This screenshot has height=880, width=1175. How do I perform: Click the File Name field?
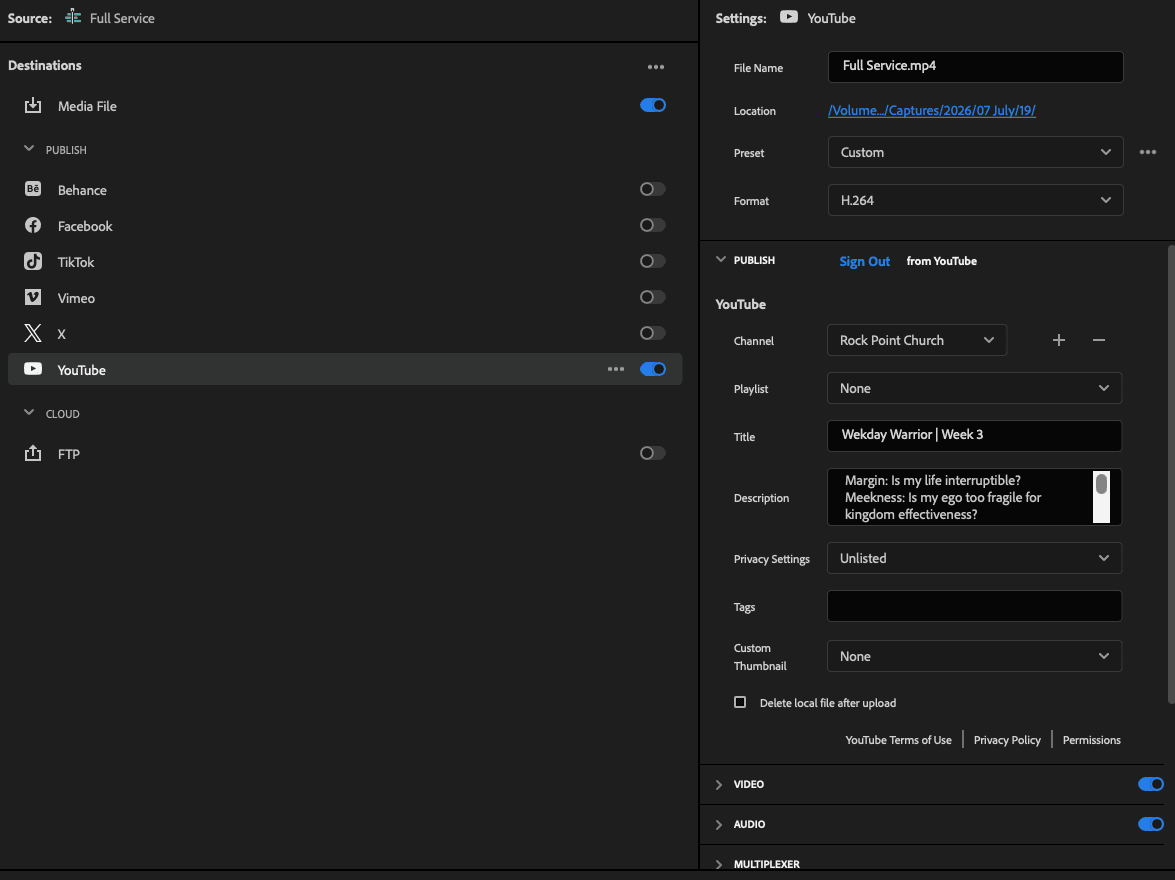point(975,67)
